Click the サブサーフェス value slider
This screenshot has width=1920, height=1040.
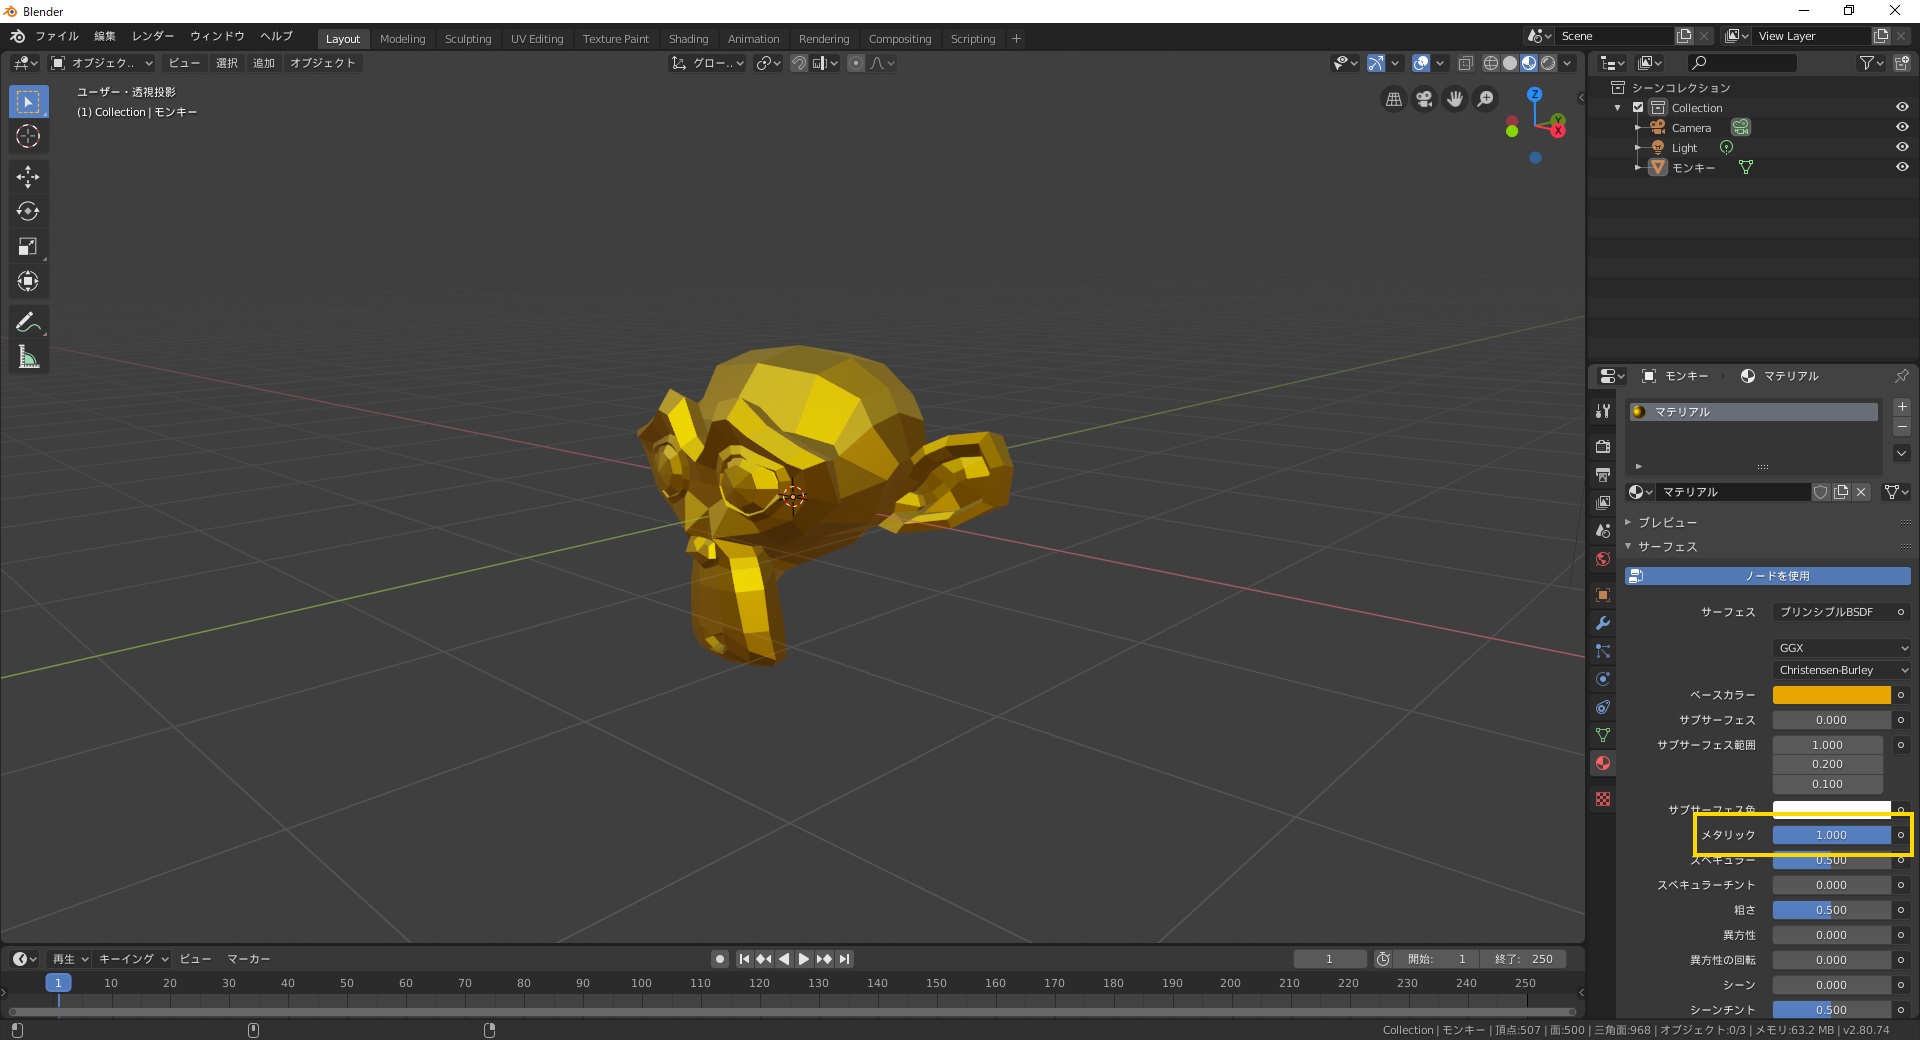(1831, 720)
